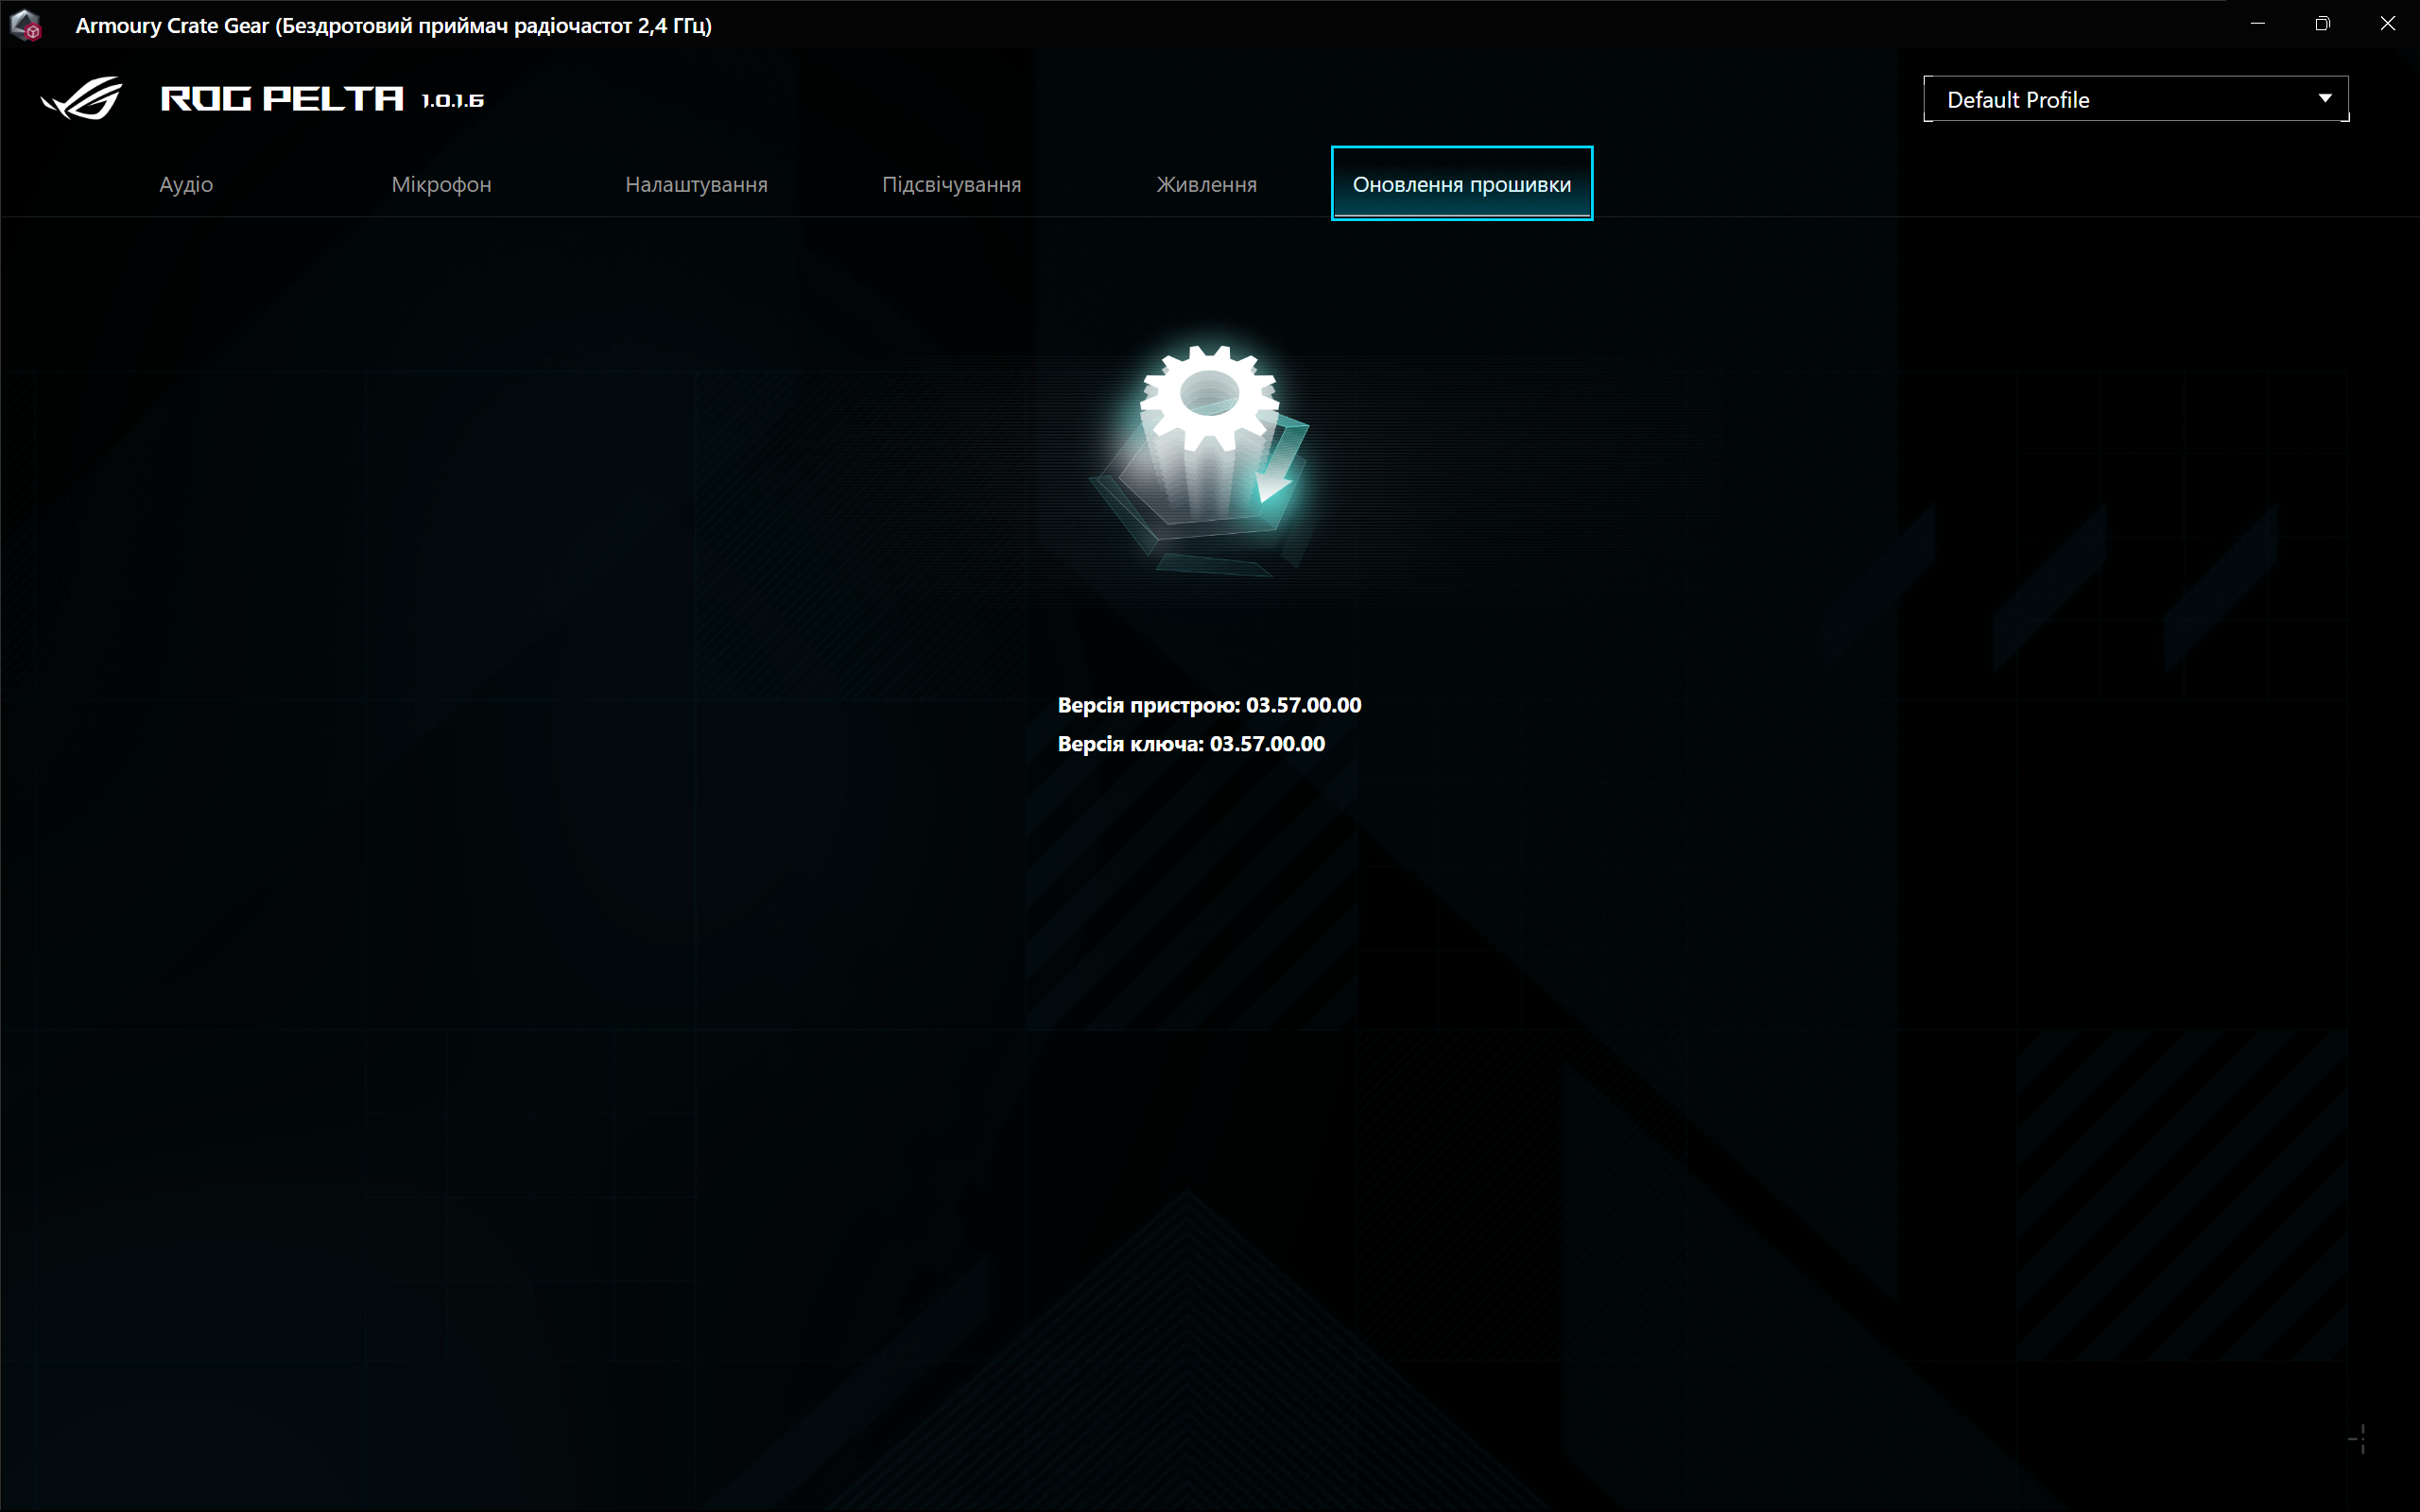Image resolution: width=2420 pixels, height=1512 pixels.
Task: Click the ROG eye logo
Action: pyautogui.click(x=82, y=98)
